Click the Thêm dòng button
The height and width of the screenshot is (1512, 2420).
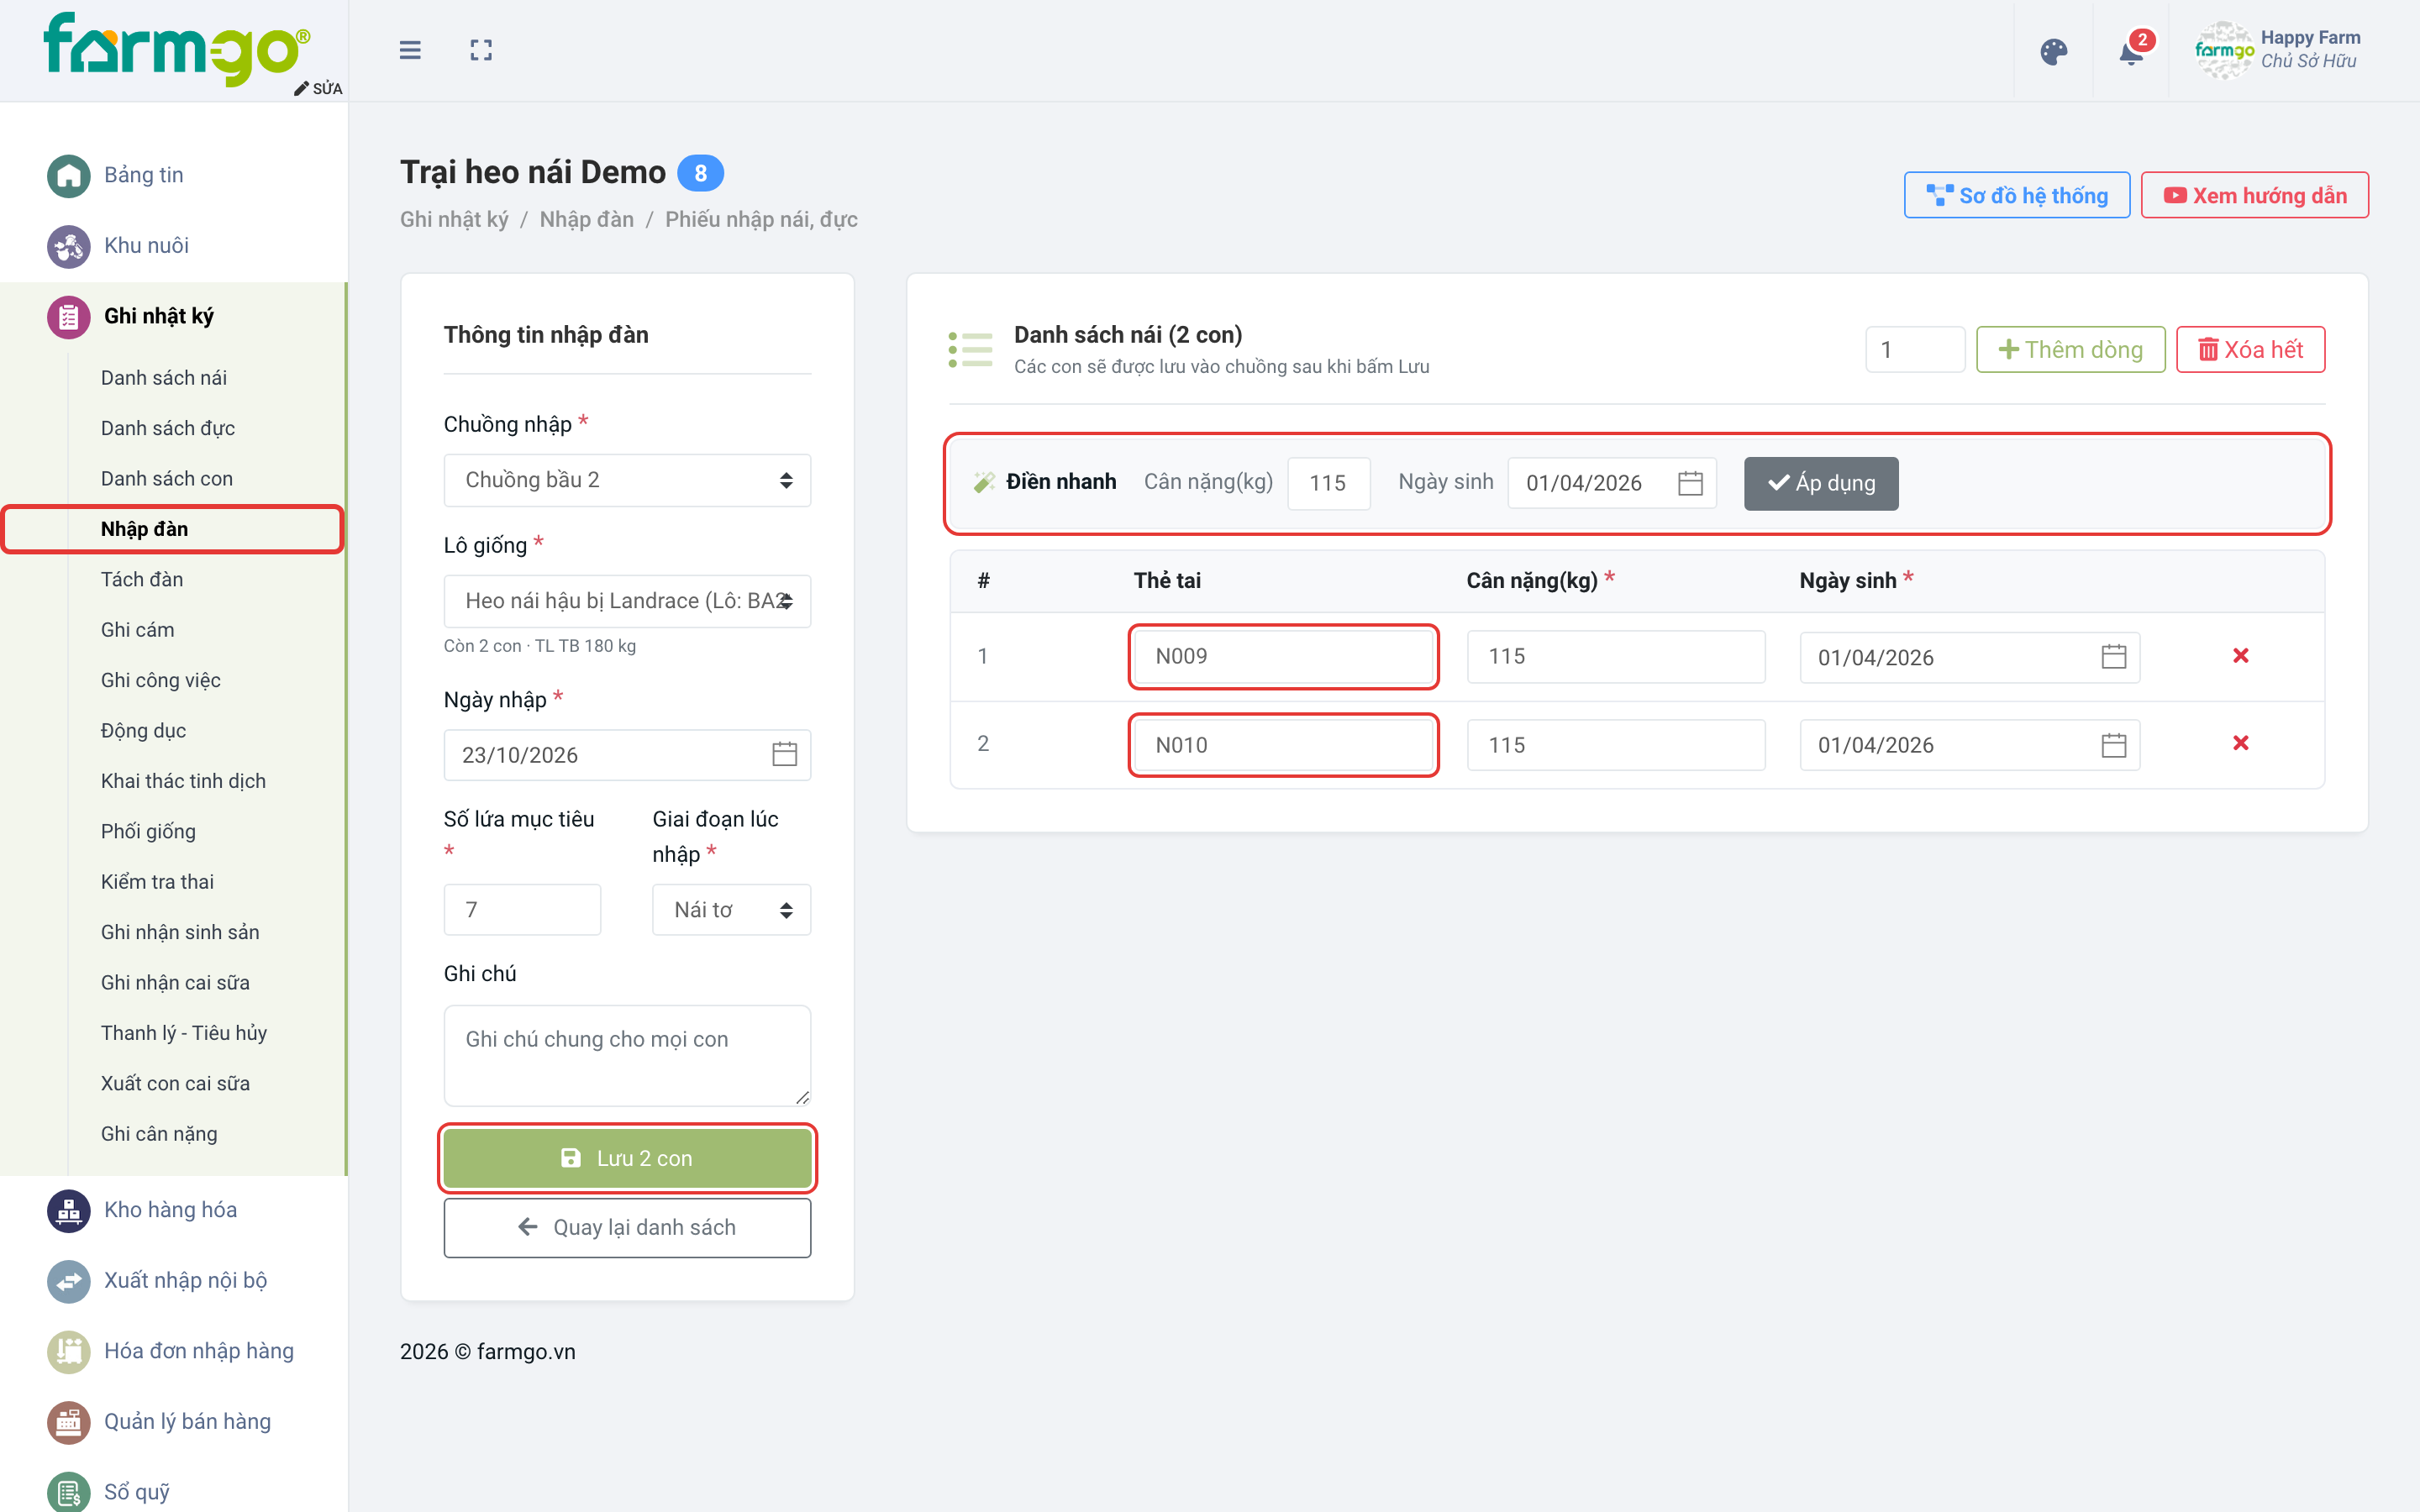click(2070, 349)
